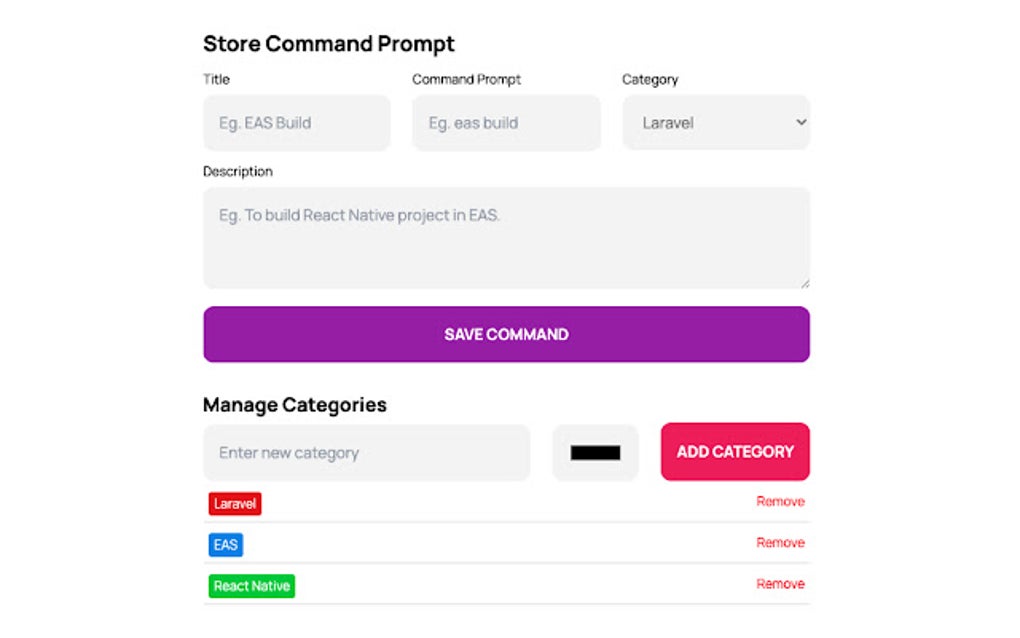This screenshot has width=1020, height=638.
Task: Select the green React Native tag
Action: pyautogui.click(x=252, y=586)
